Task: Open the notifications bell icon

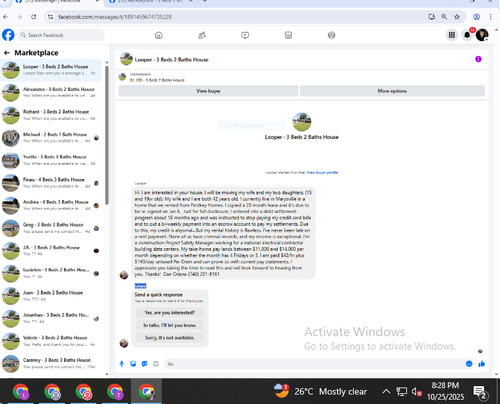Action: [467, 35]
